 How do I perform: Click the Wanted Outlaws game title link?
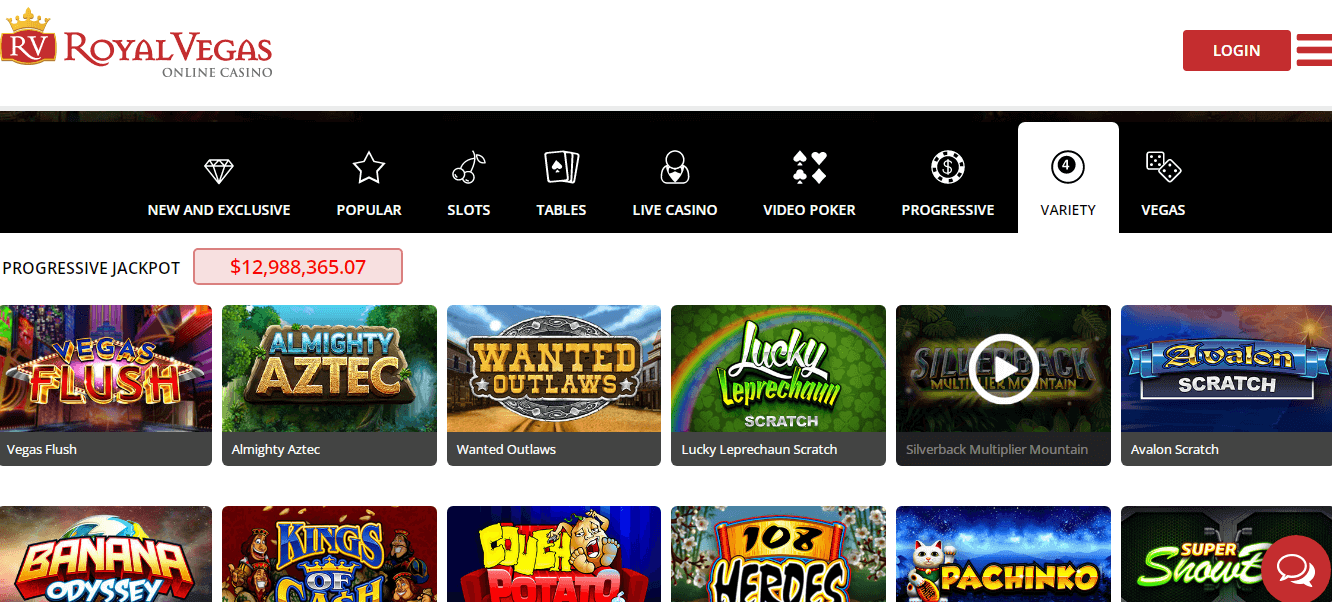tap(506, 449)
